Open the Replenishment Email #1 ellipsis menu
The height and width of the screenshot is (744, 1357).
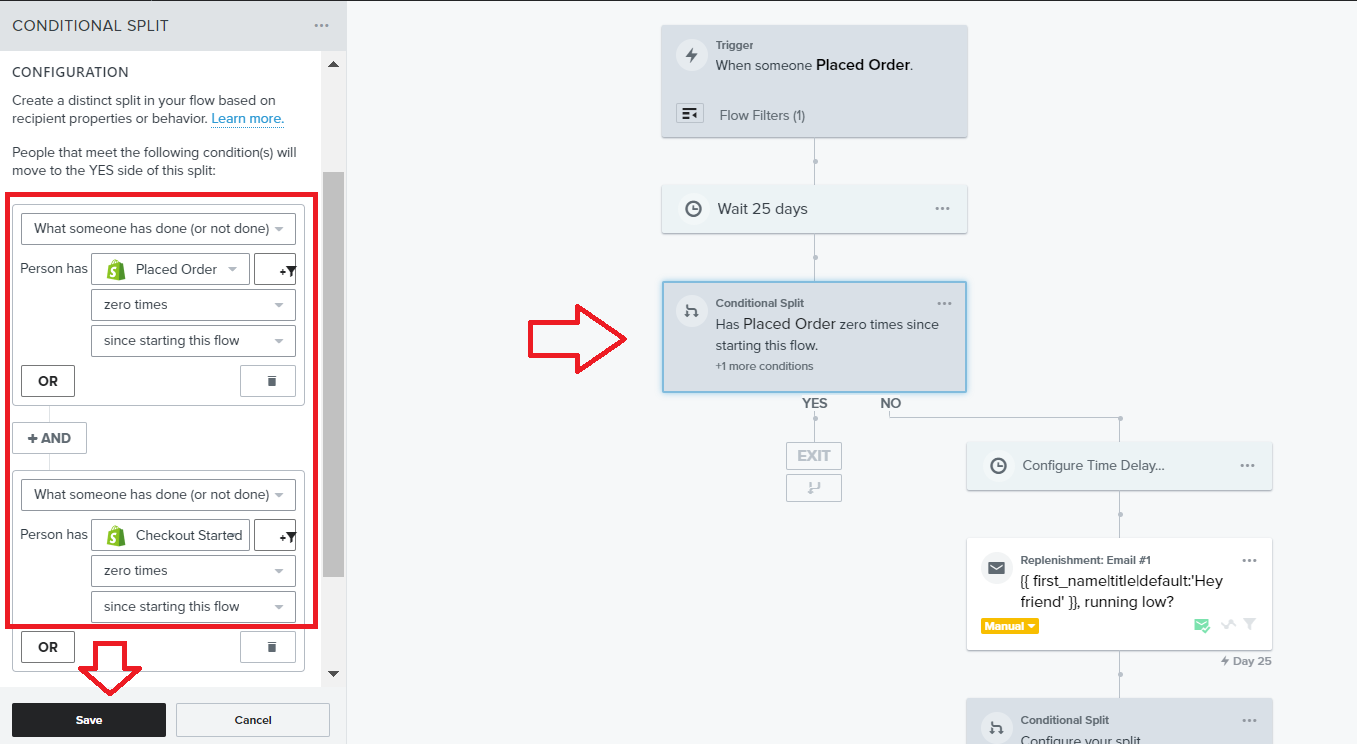(x=1249, y=560)
